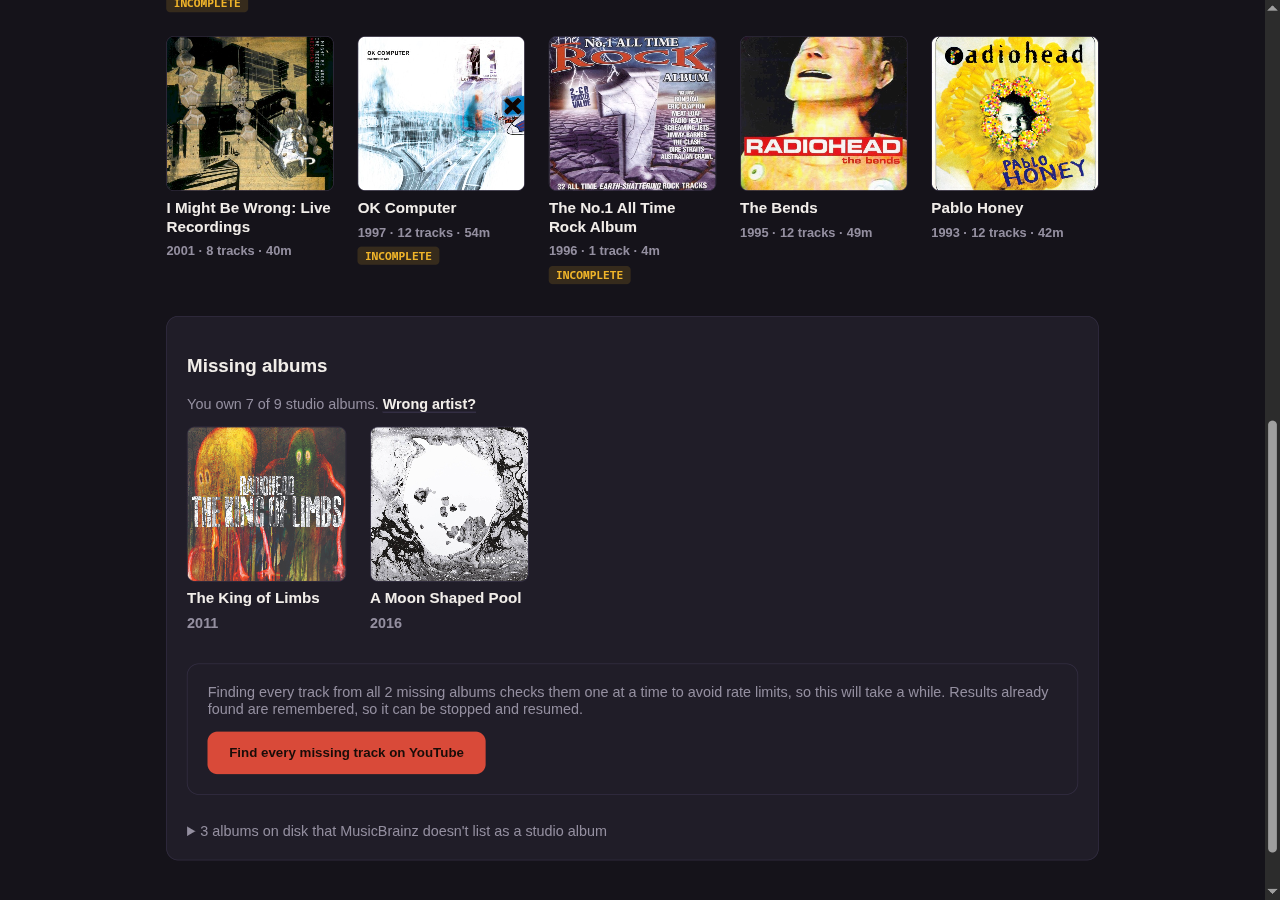
Task: Click 'A Moon Shaped Pool' title text
Action: tap(445, 598)
